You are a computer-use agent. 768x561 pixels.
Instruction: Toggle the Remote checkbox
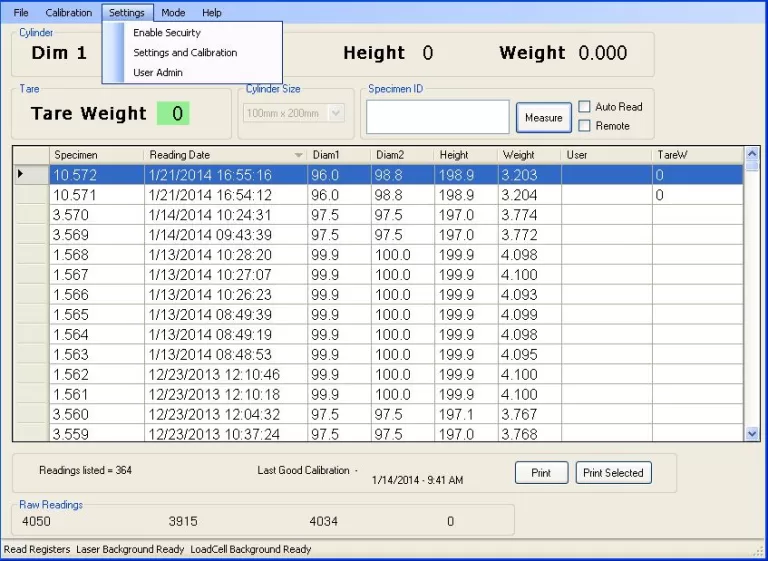pyautogui.click(x=585, y=126)
